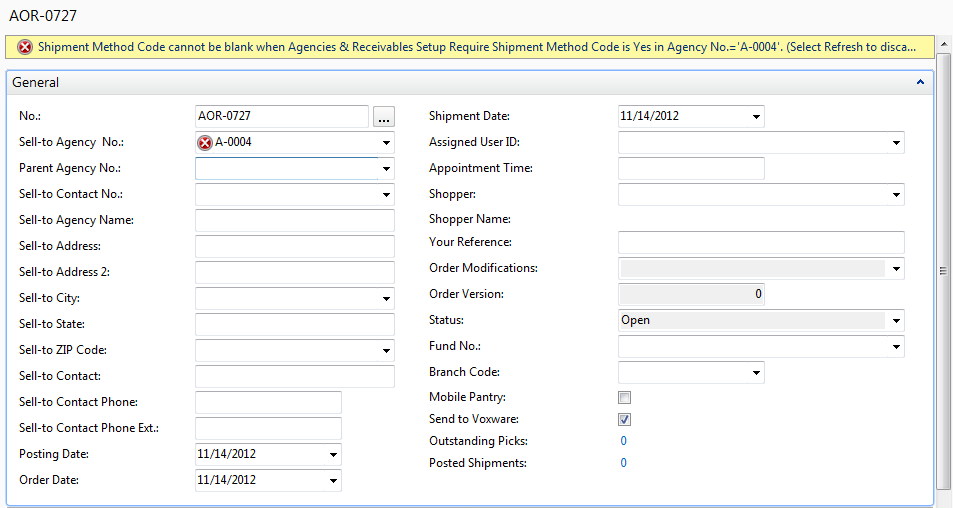This screenshot has height=508, width=953.
Task: Click the Outstanding Picks value link
Action: pyautogui.click(x=623, y=441)
